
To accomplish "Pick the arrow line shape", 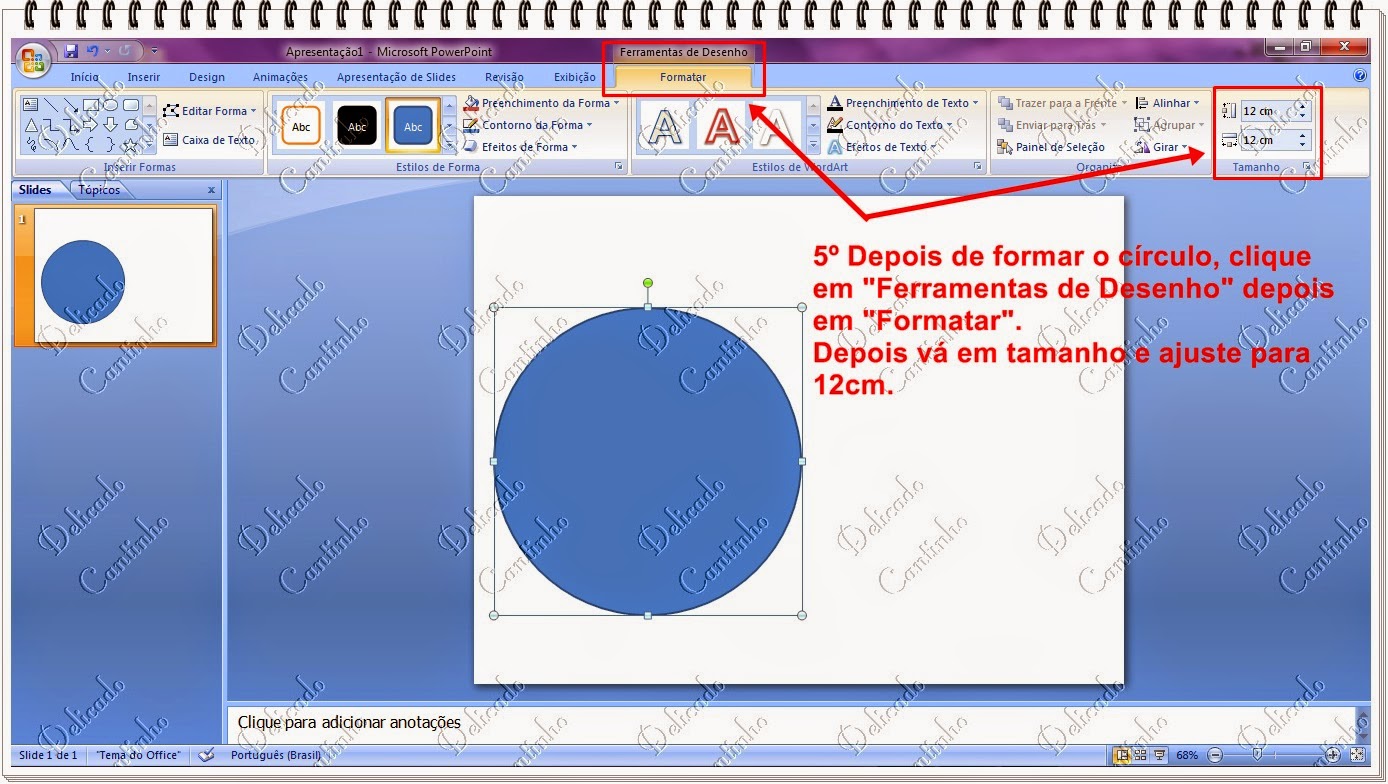I will click(x=71, y=104).
